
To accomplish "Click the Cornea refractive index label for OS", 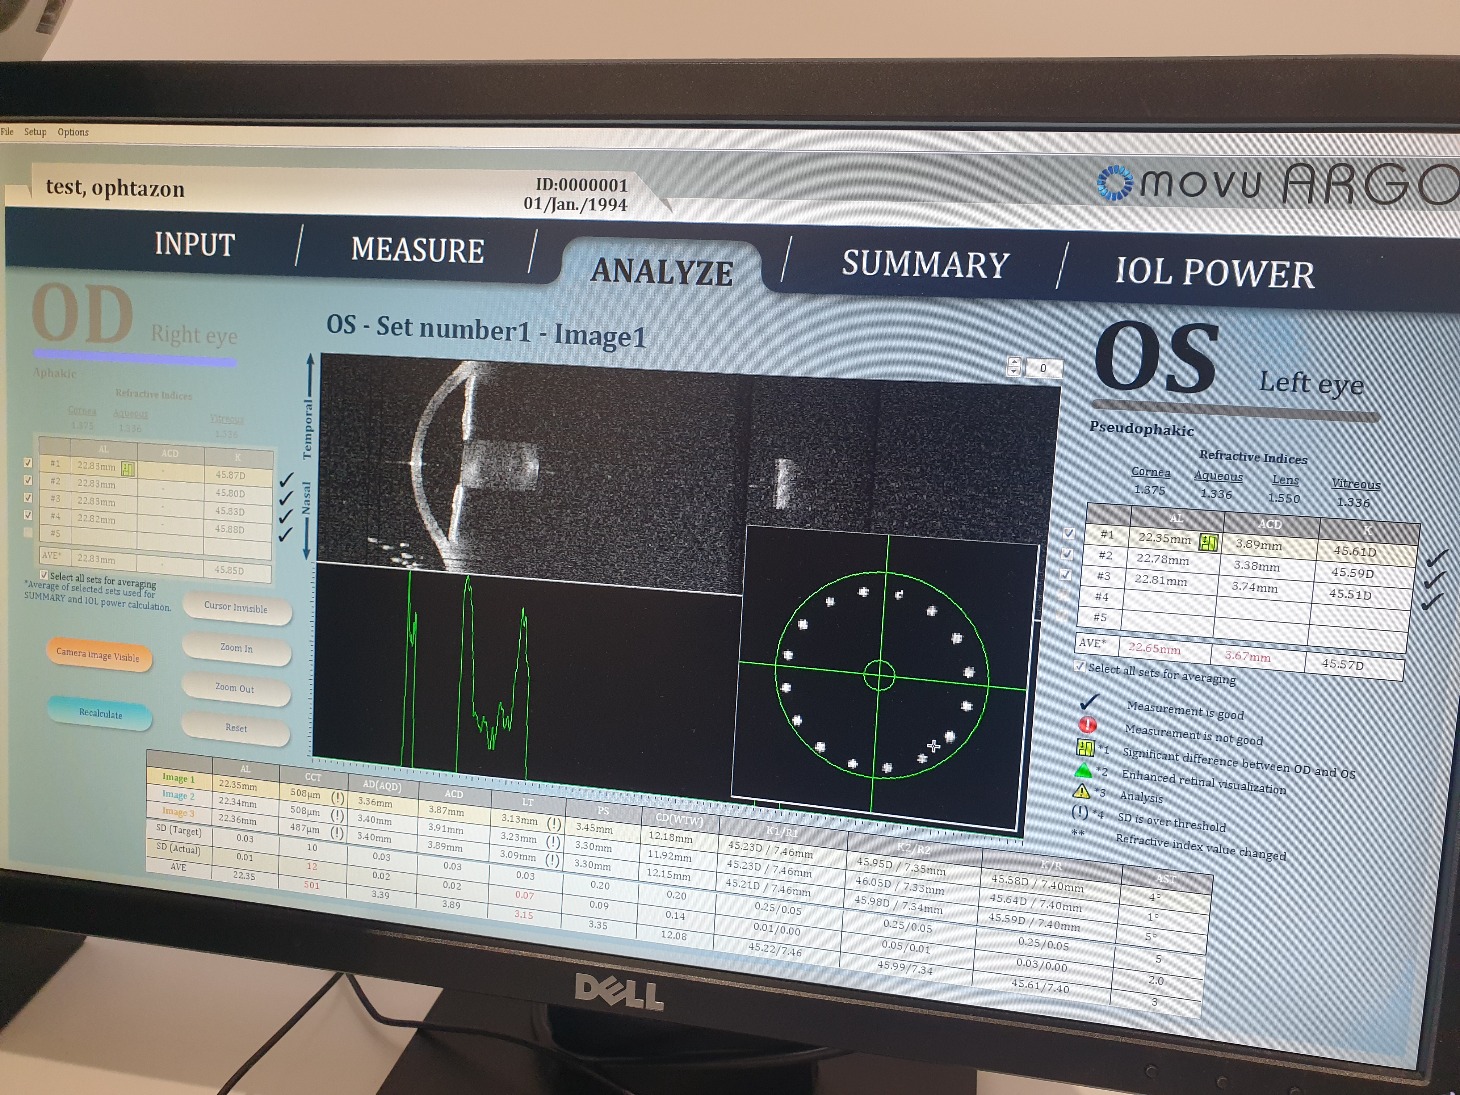I will click(1151, 472).
